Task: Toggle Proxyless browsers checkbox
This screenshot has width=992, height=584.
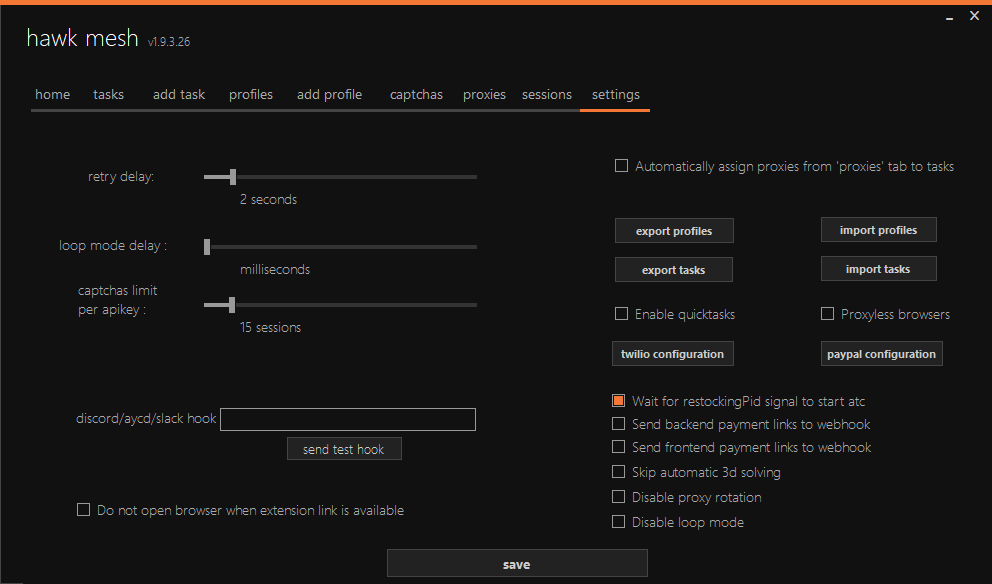Action: (827, 314)
